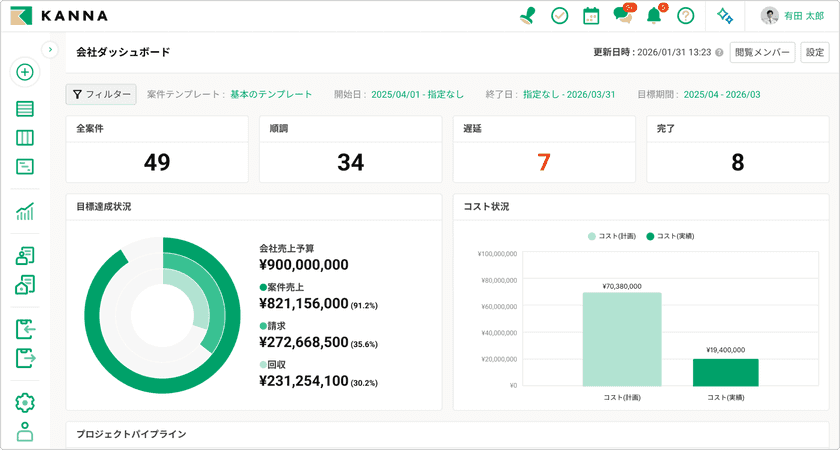Click the 設定 button
The width and height of the screenshot is (840, 450).
point(815,52)
